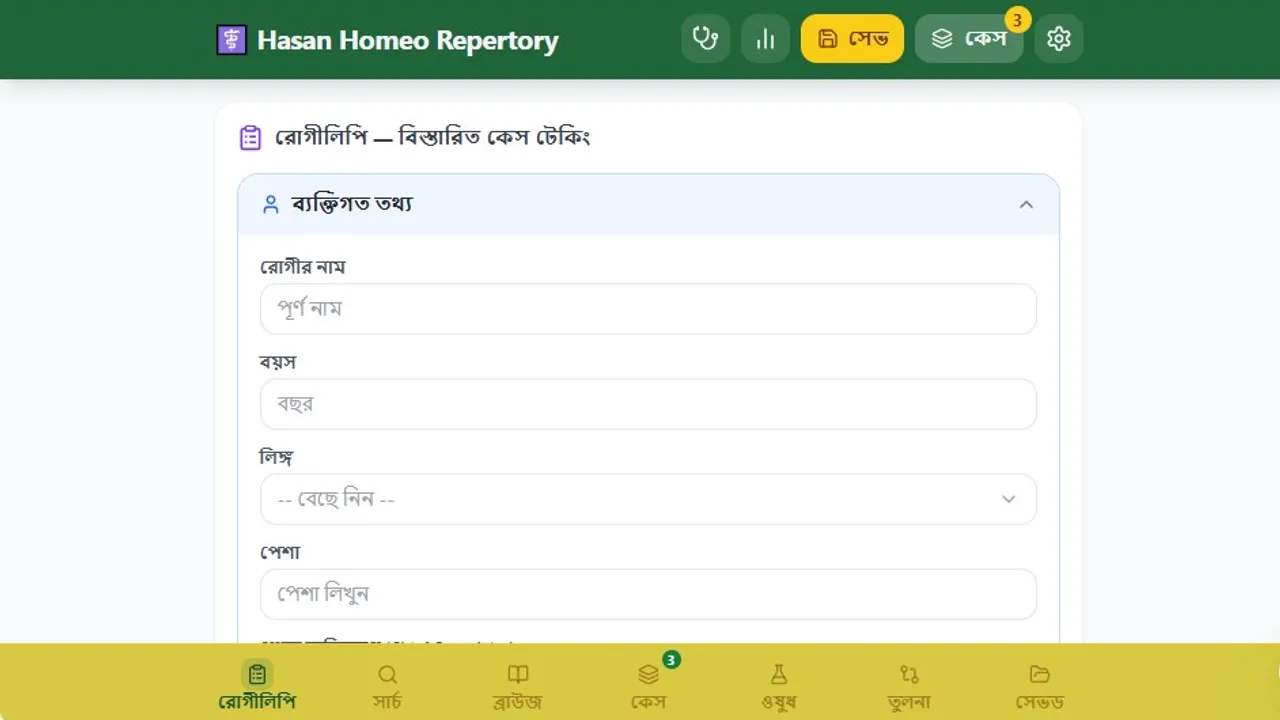This screenshot has width=1280, height=720.
Task: Collapse the ব্যক্তিগত তথ্য section chevron
Action: pos(1025,204)
